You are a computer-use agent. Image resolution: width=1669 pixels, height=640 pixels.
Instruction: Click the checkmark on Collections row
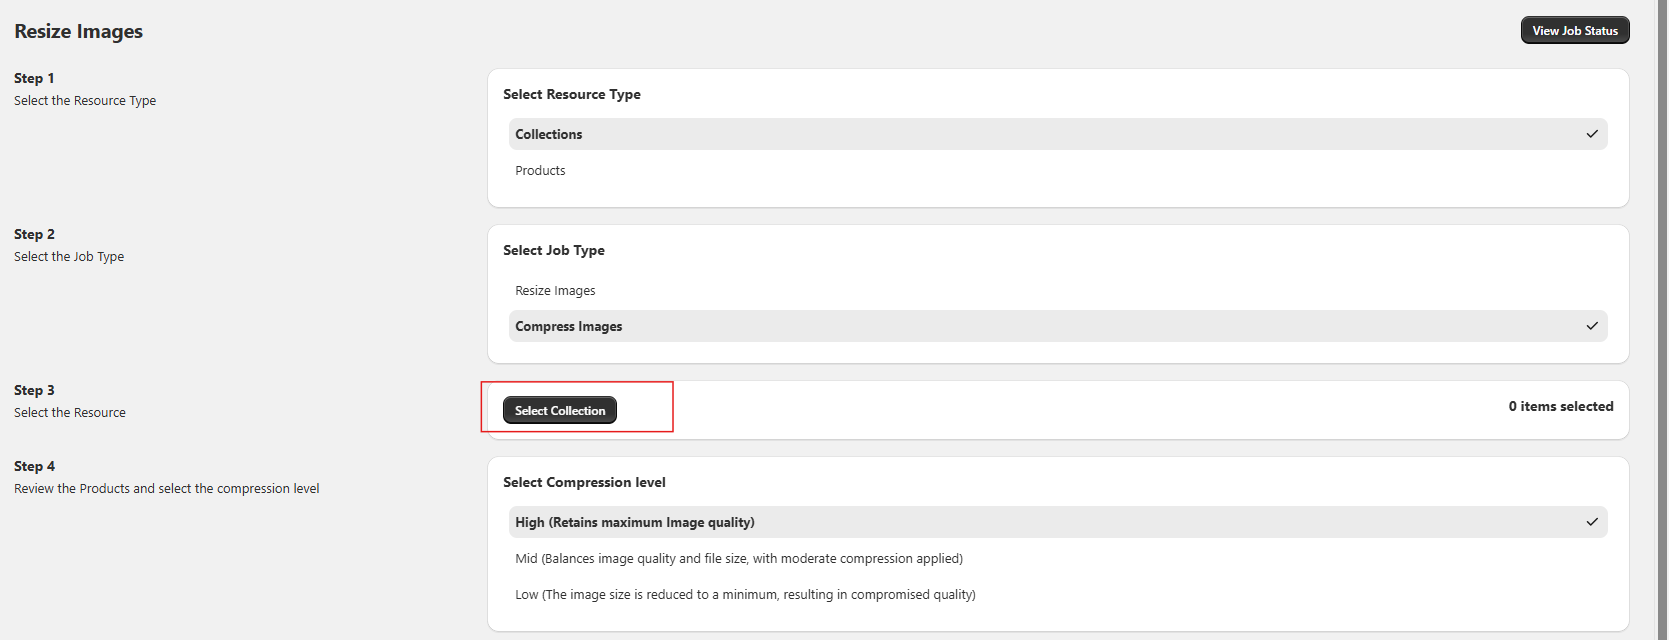1592,134
